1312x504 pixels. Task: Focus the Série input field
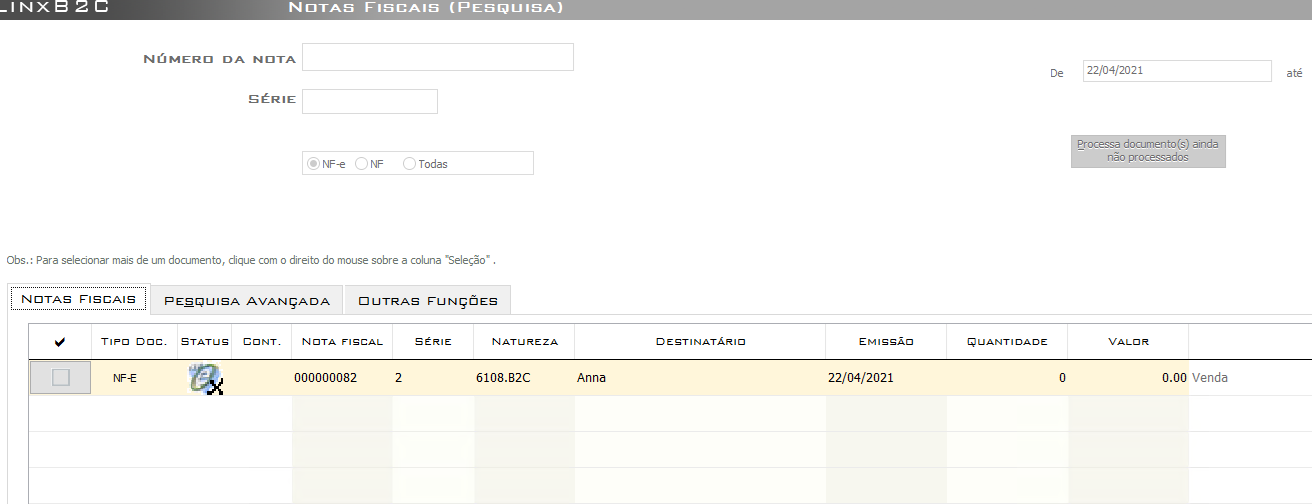click(x=370, y=101)
